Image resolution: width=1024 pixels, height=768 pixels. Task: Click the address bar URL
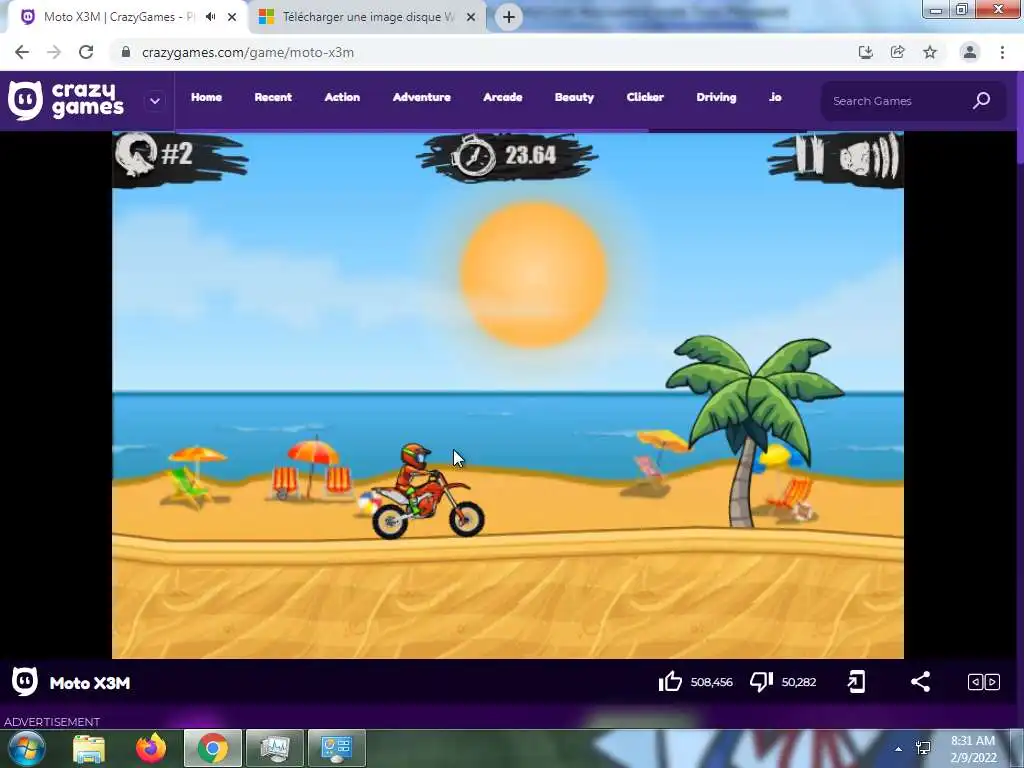[248, 53]
